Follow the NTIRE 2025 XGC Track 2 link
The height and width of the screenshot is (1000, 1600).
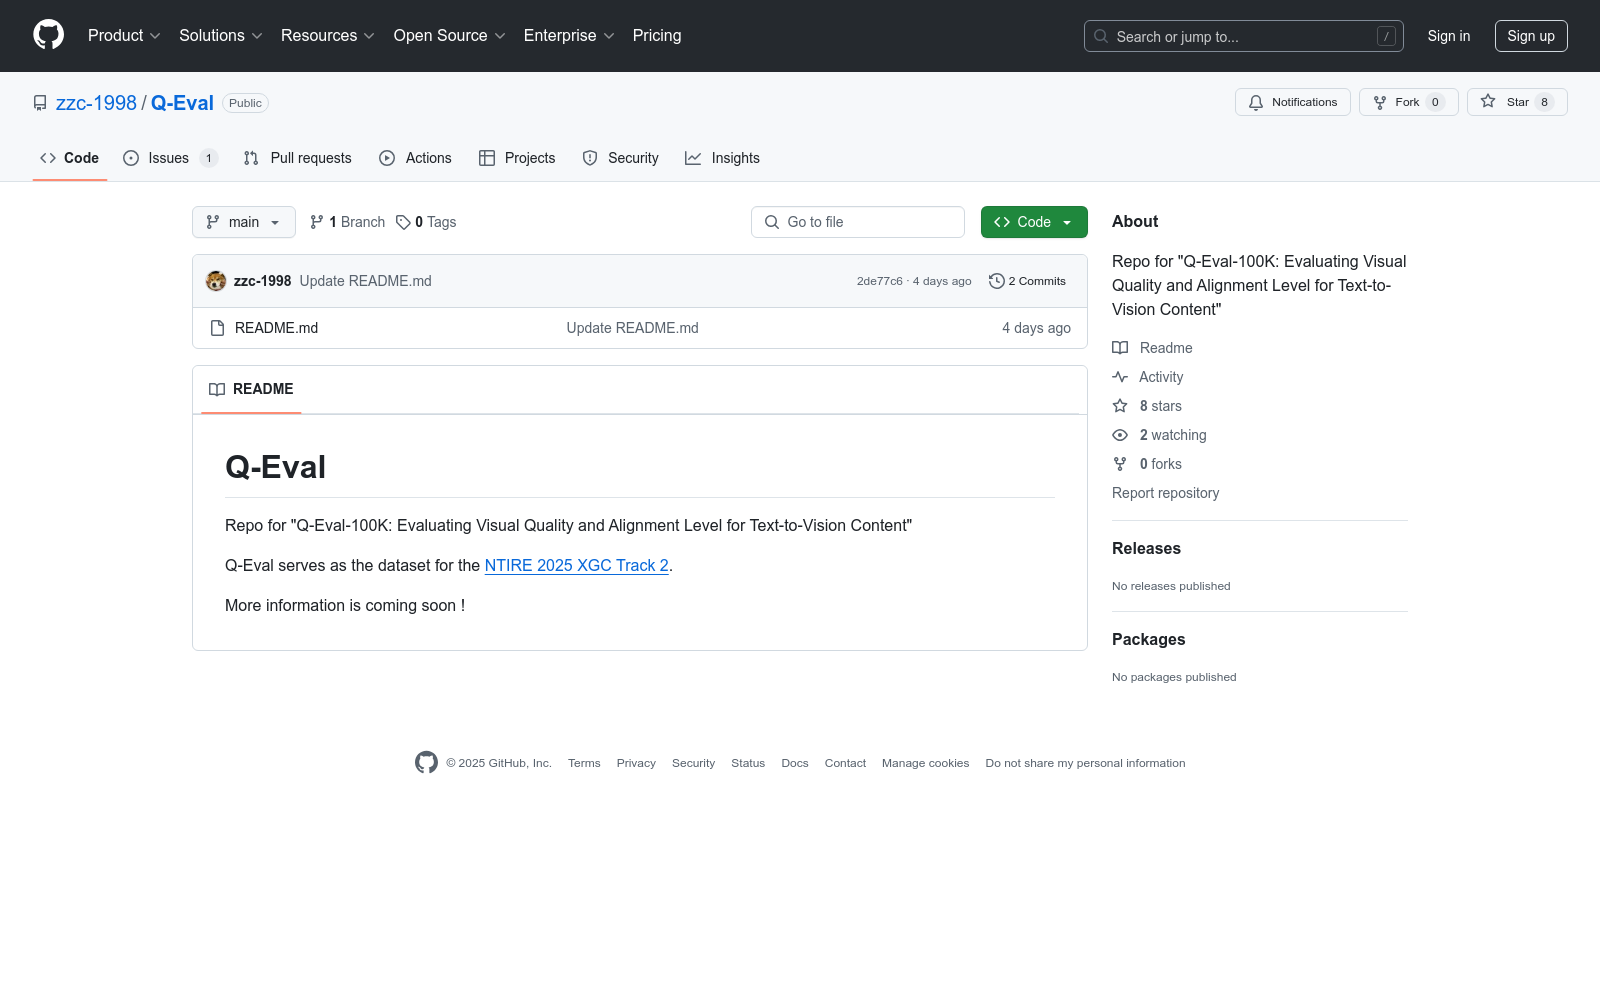576,565
